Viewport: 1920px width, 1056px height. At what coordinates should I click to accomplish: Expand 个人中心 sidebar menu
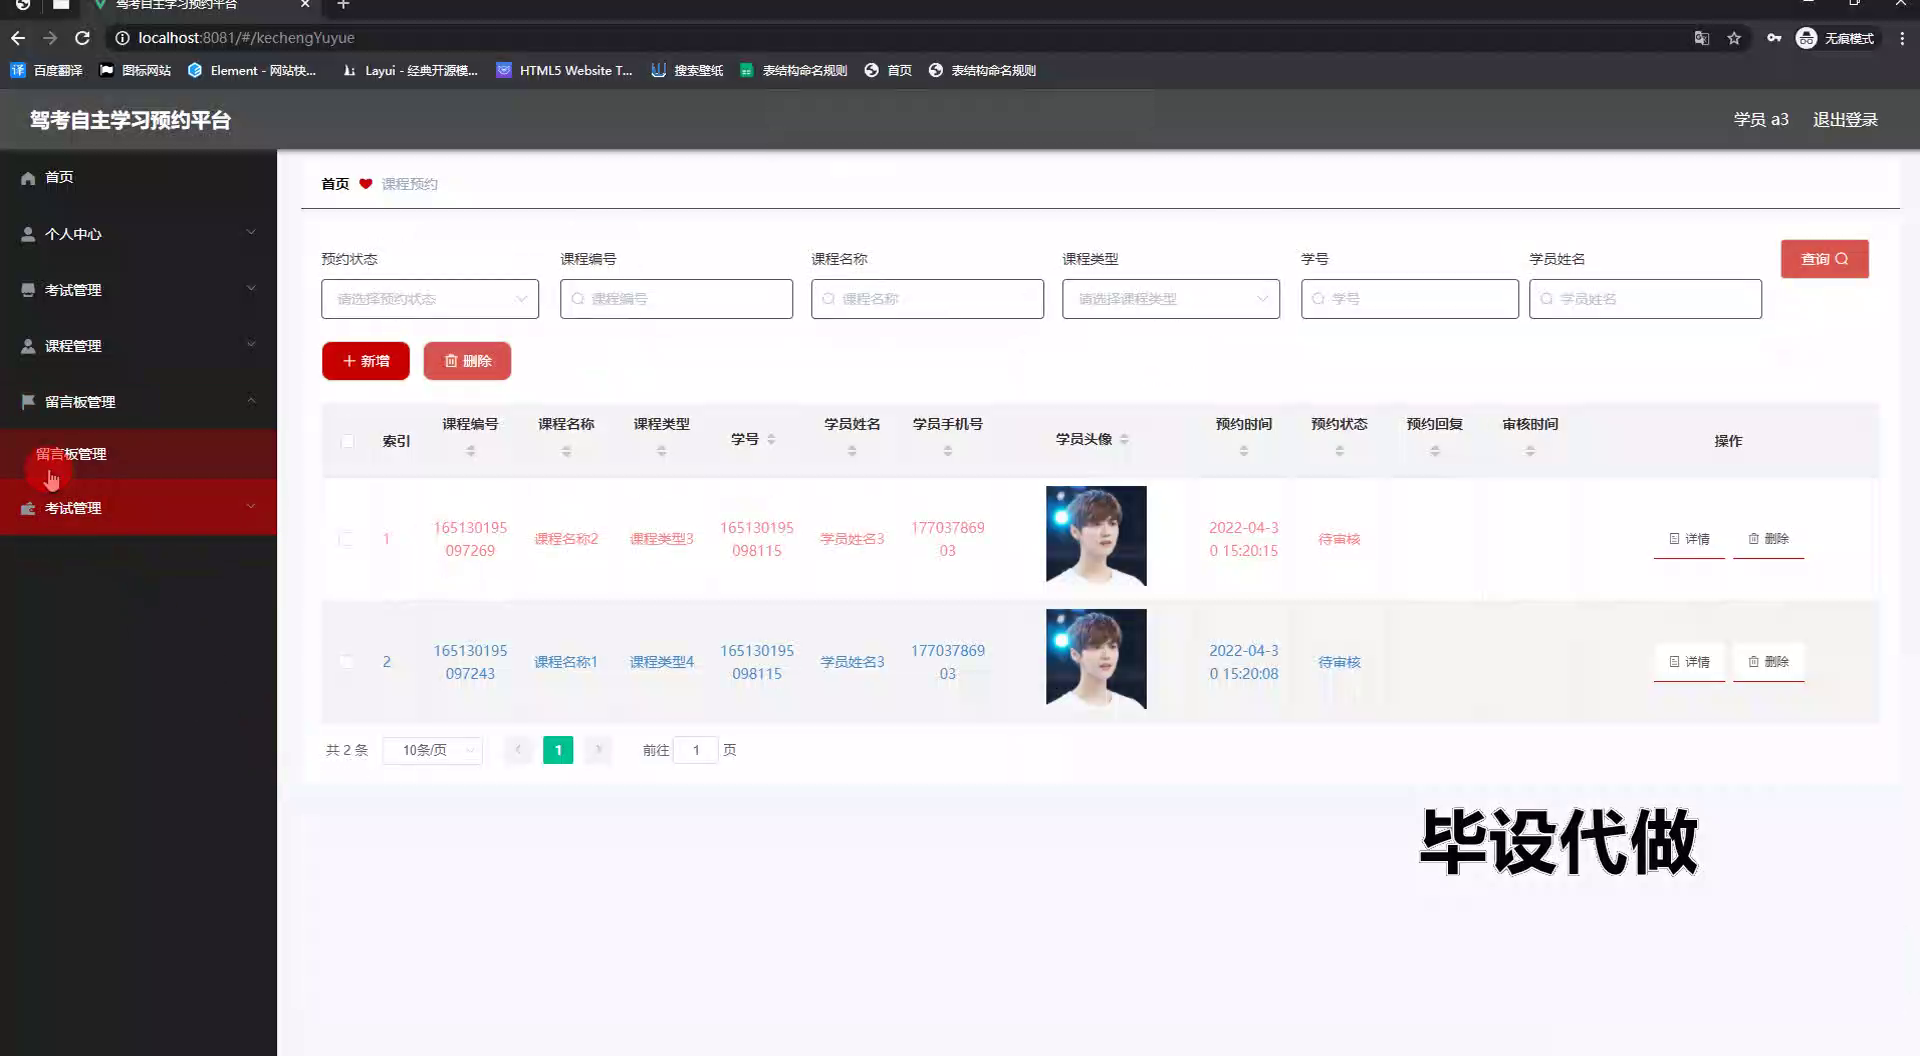(138, 234)
